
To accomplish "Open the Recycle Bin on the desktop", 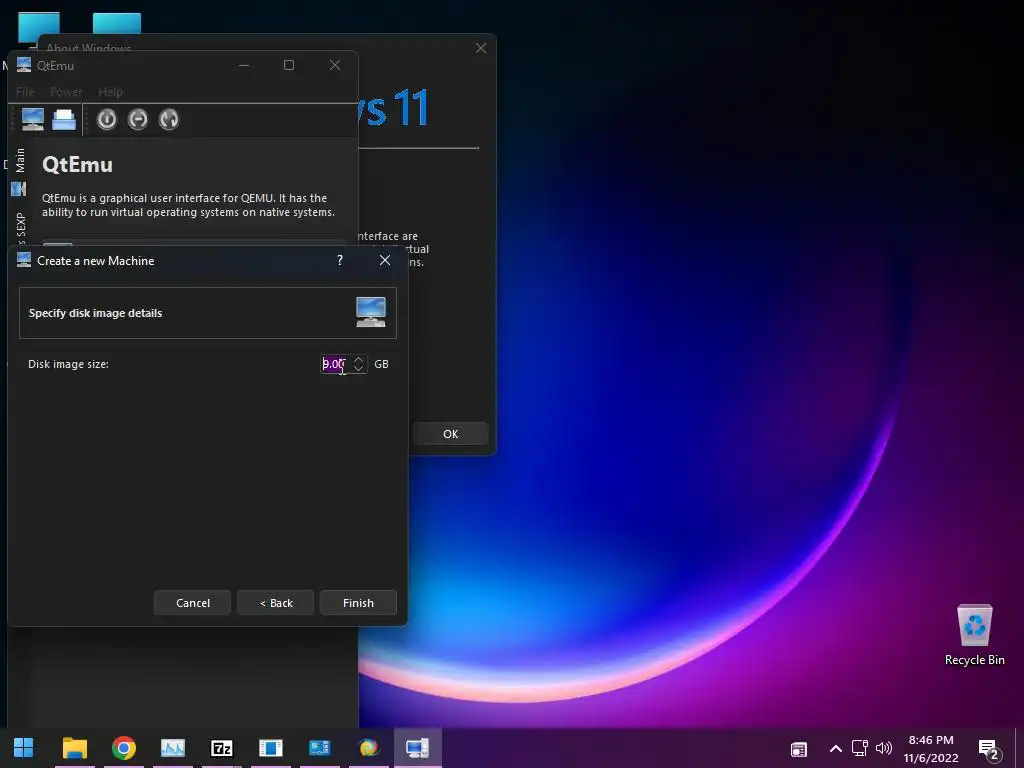I will click(x=974, y=635).
